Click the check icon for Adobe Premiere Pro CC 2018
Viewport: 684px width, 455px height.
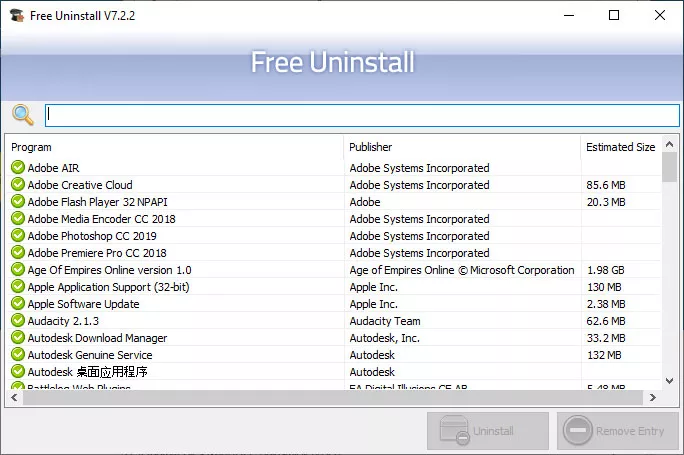pos(18,252)
